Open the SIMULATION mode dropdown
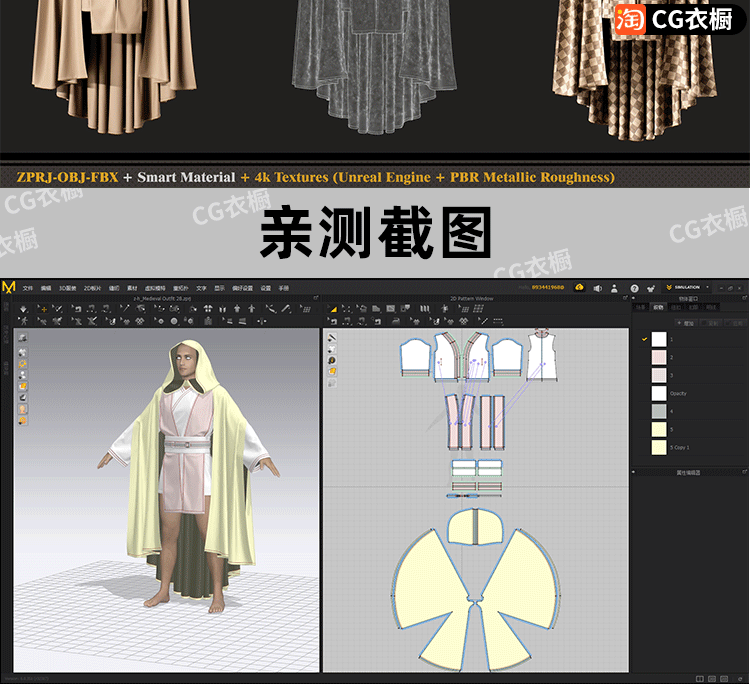The height and width of the screenshot is (684, 750). point(687,287)
